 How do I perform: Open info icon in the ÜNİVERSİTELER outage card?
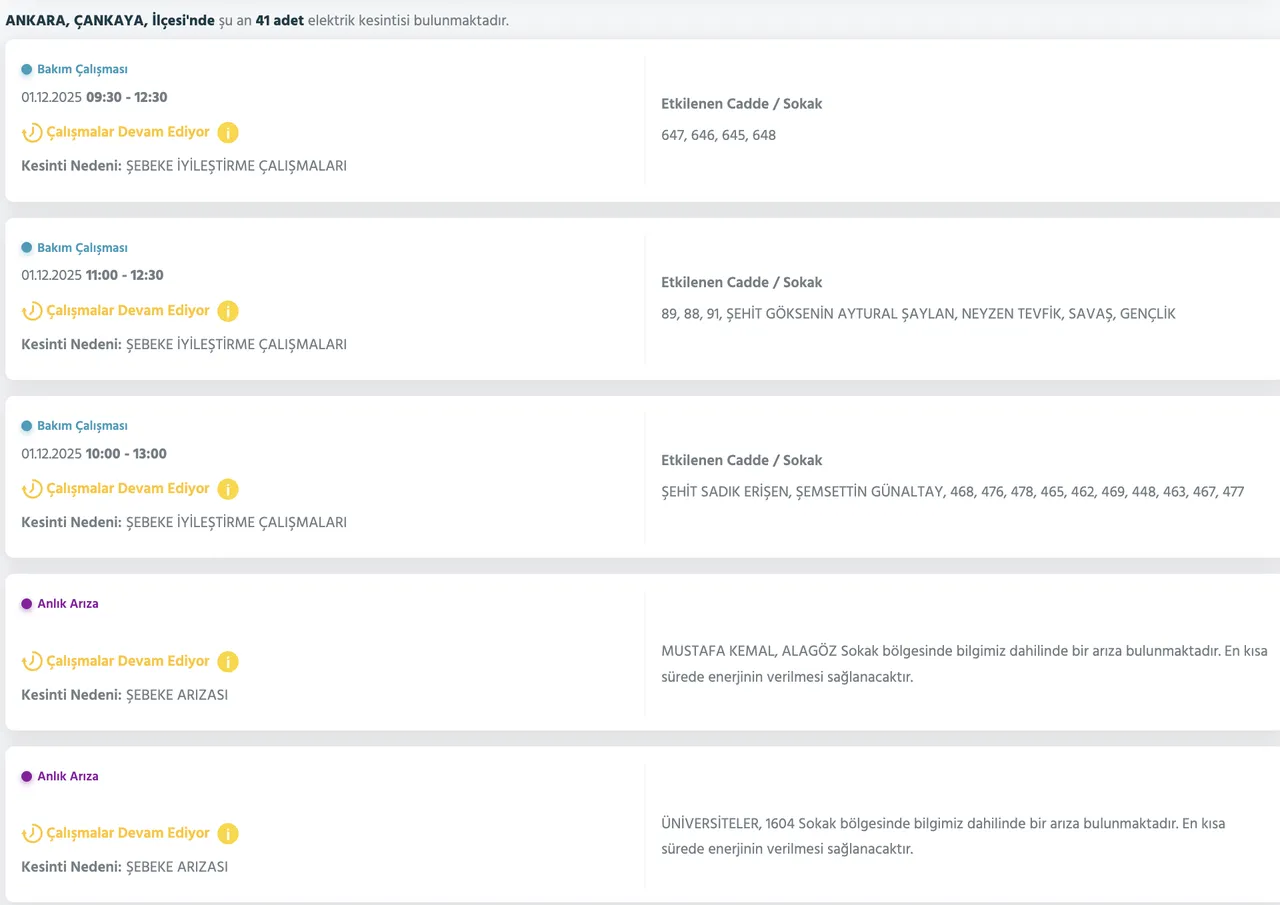click(x=228, y=834)
